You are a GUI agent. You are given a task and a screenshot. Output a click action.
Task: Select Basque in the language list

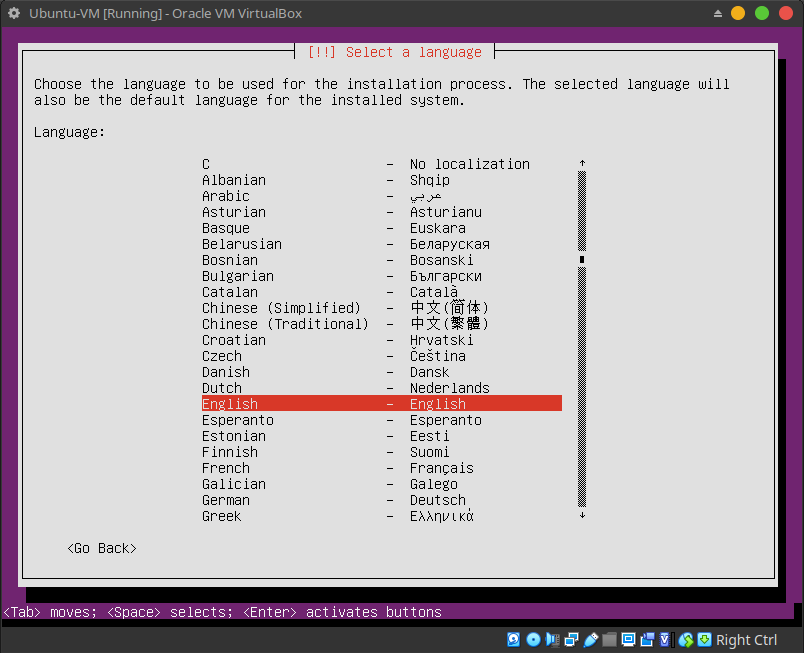[382, 228]
